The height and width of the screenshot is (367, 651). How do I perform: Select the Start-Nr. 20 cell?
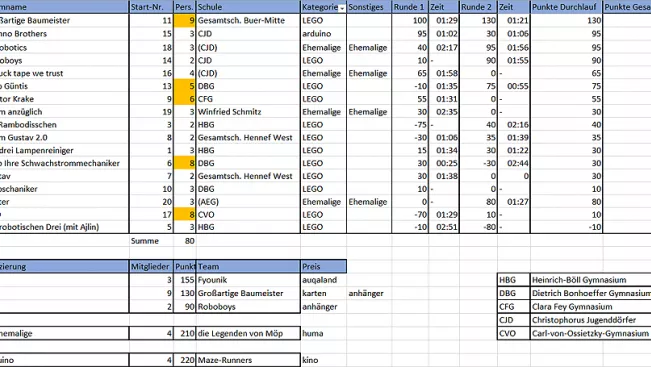point(152,202)
